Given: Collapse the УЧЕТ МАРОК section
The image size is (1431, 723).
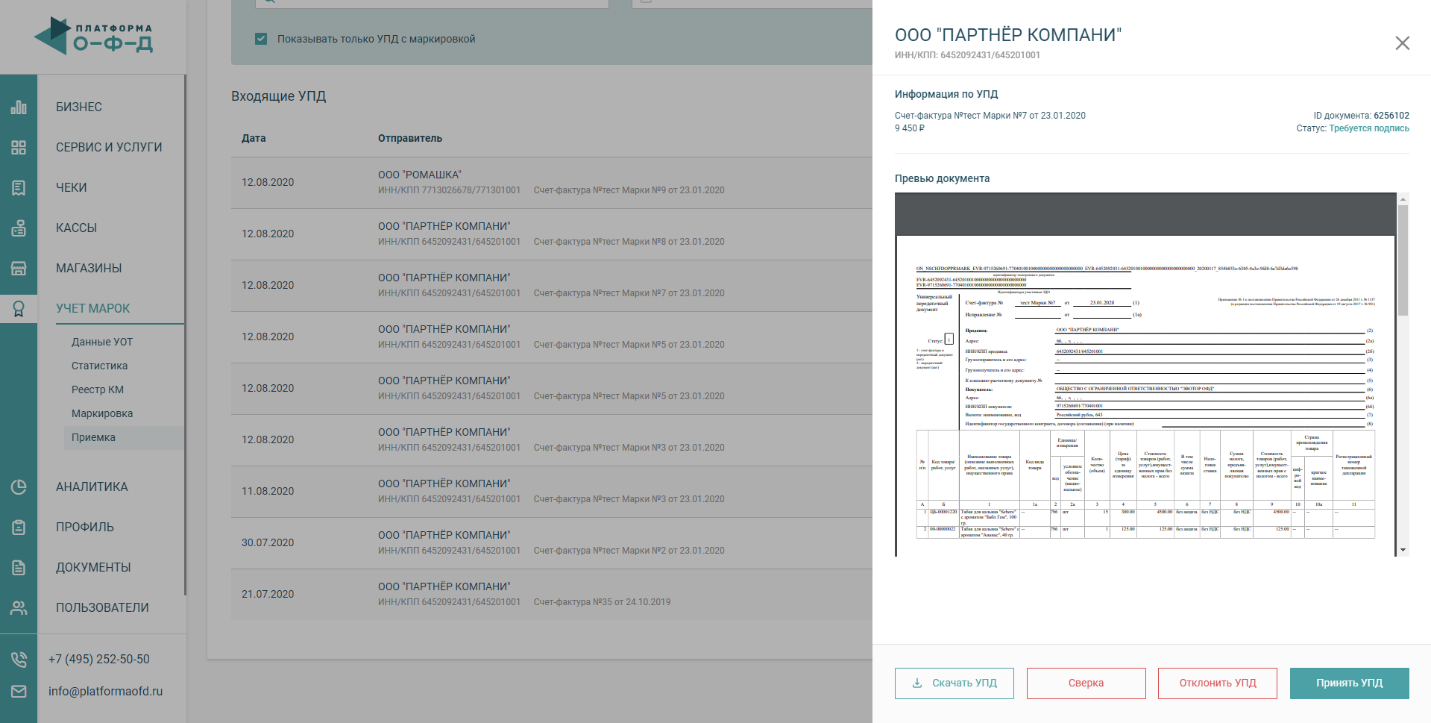Looking at the screenshot, I should (93, 308).
